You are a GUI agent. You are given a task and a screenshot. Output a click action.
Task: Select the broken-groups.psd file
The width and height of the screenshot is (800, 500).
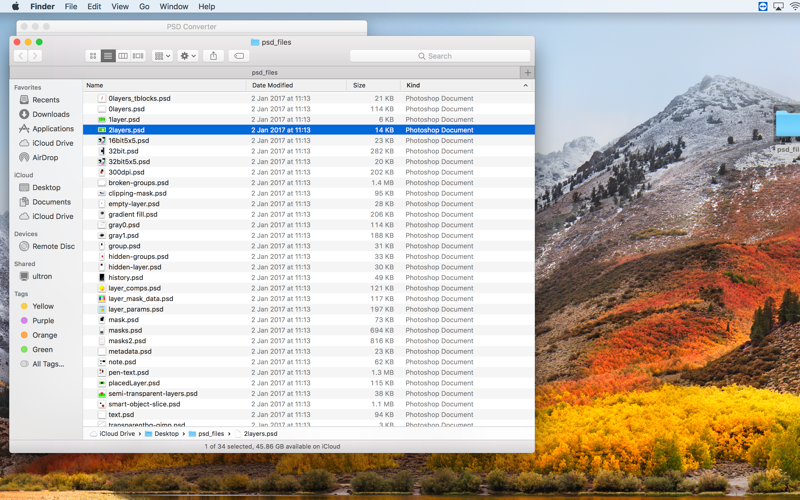pos(309,183)
